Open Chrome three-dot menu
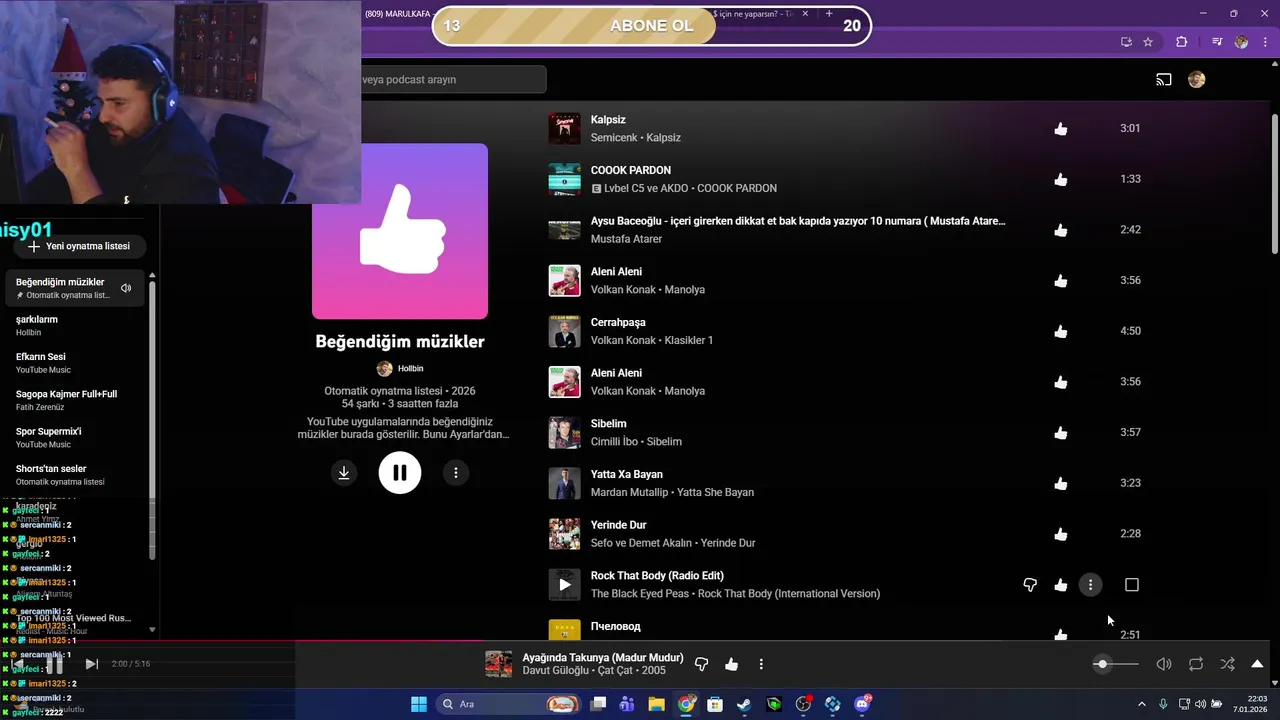Viewport: 1280px width, 720px height. click(1265, 42)
